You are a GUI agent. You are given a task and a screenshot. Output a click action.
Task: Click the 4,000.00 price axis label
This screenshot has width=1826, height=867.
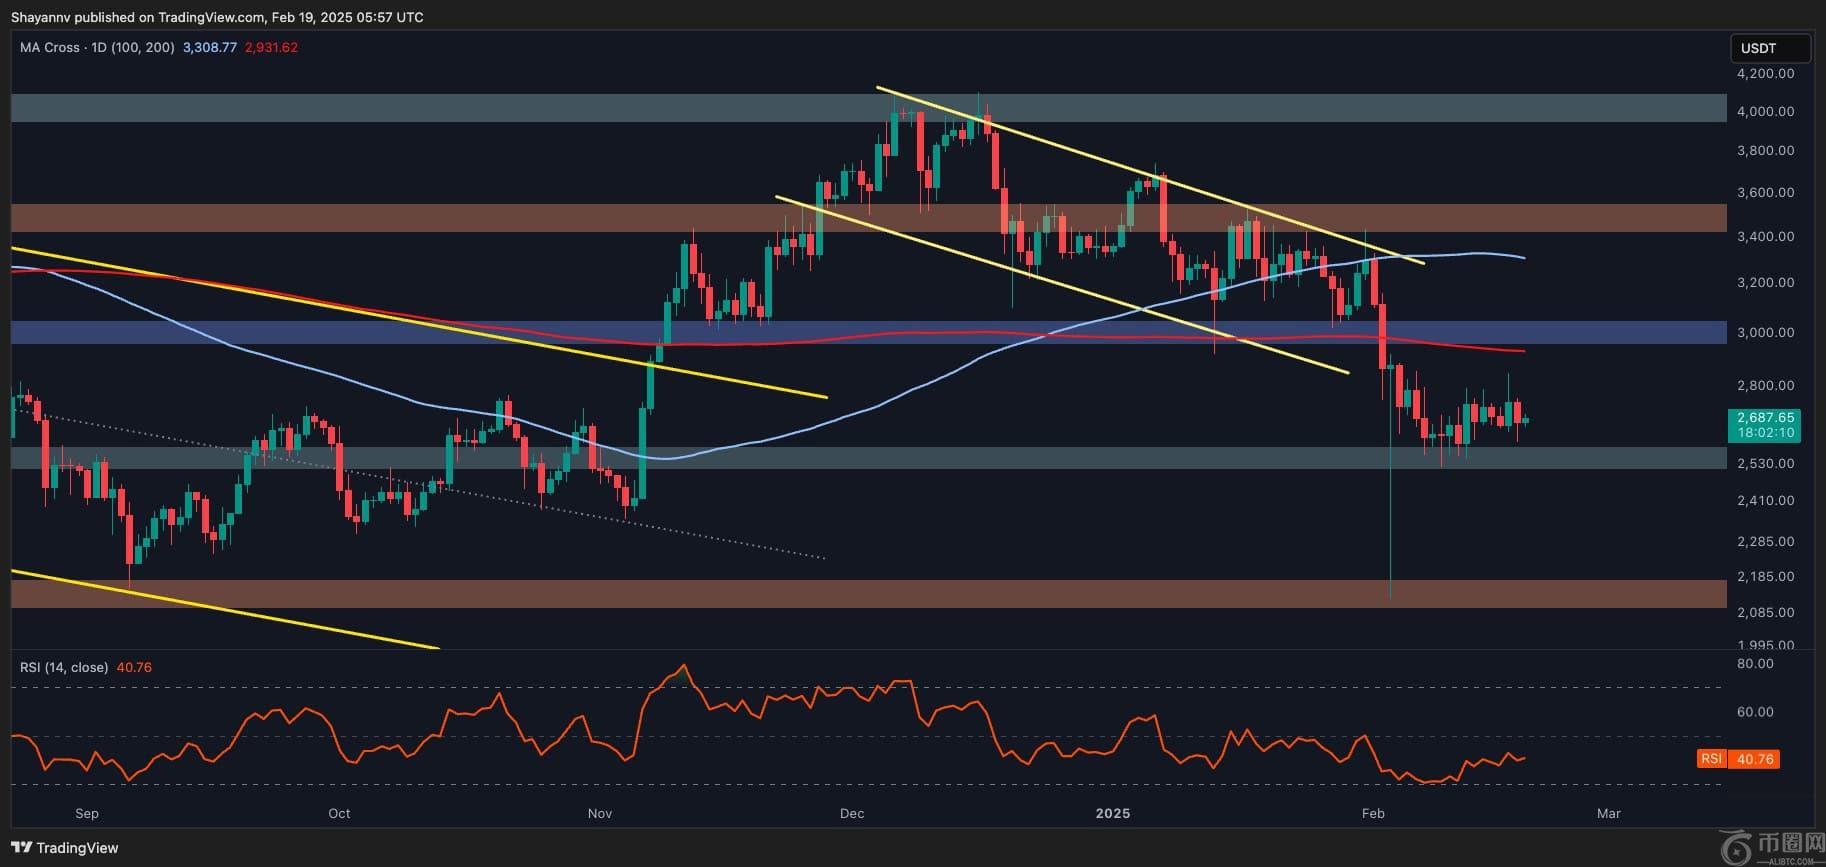click(1765, 111)
